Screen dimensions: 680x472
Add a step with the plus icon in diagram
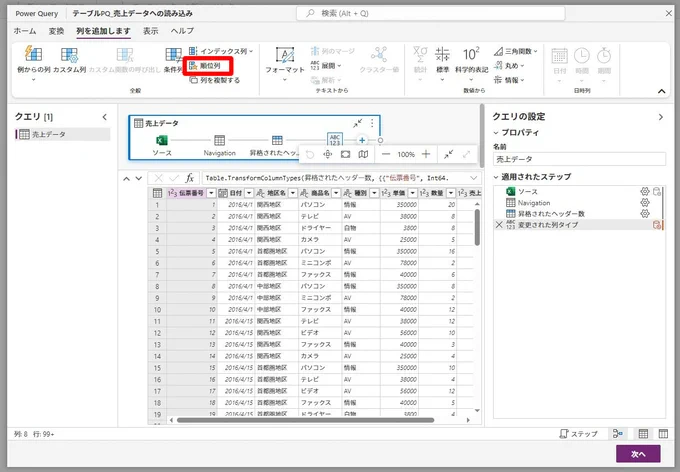click(362, 140)
